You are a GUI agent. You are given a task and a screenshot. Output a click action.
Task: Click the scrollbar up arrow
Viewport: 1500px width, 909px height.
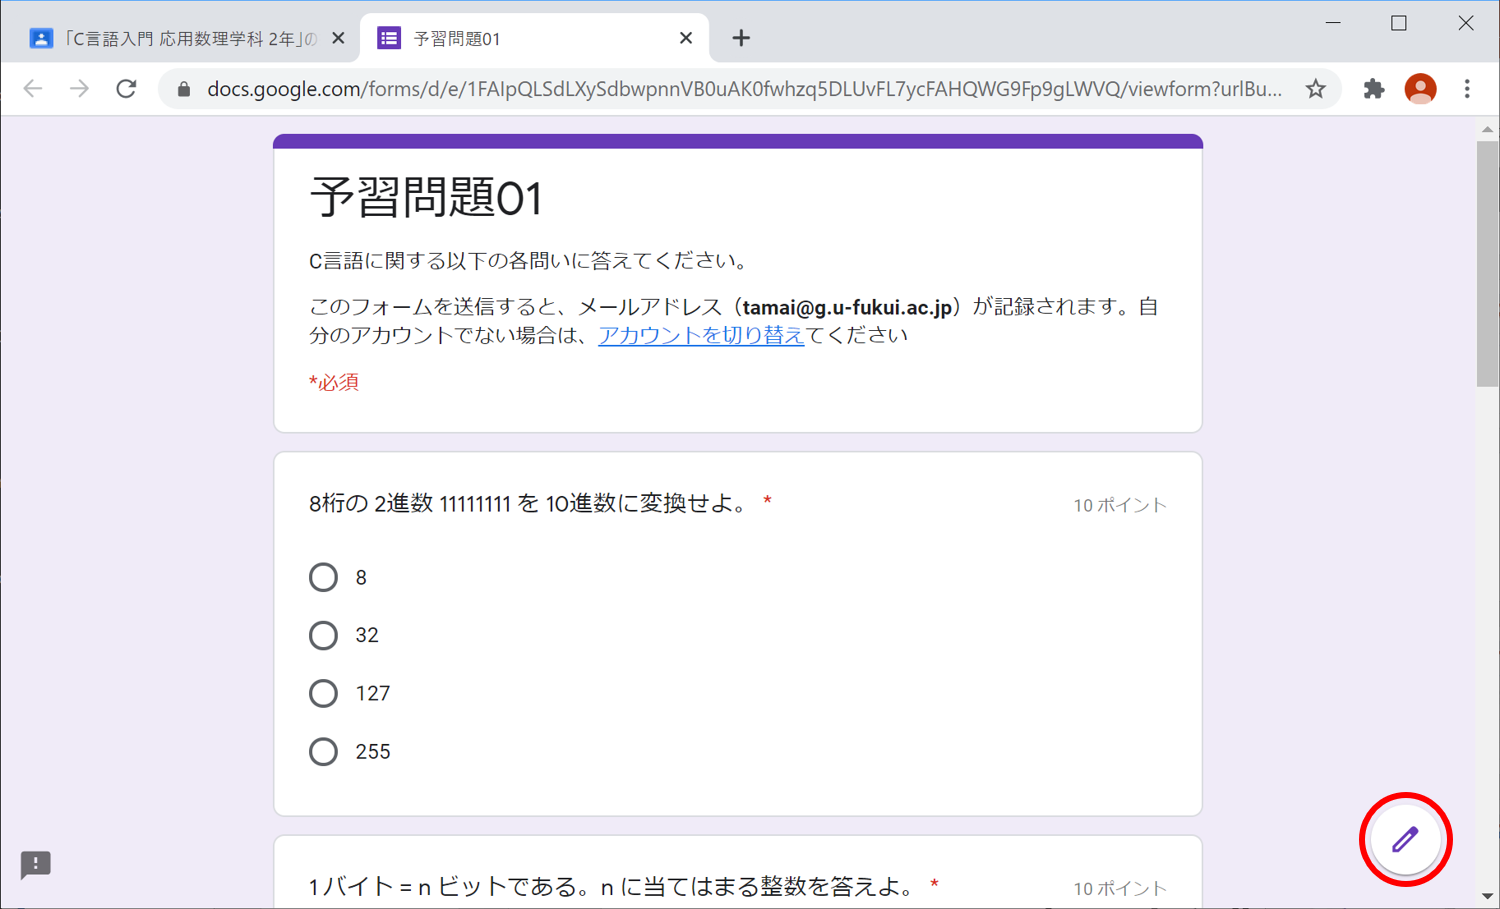coord(1487,129)
